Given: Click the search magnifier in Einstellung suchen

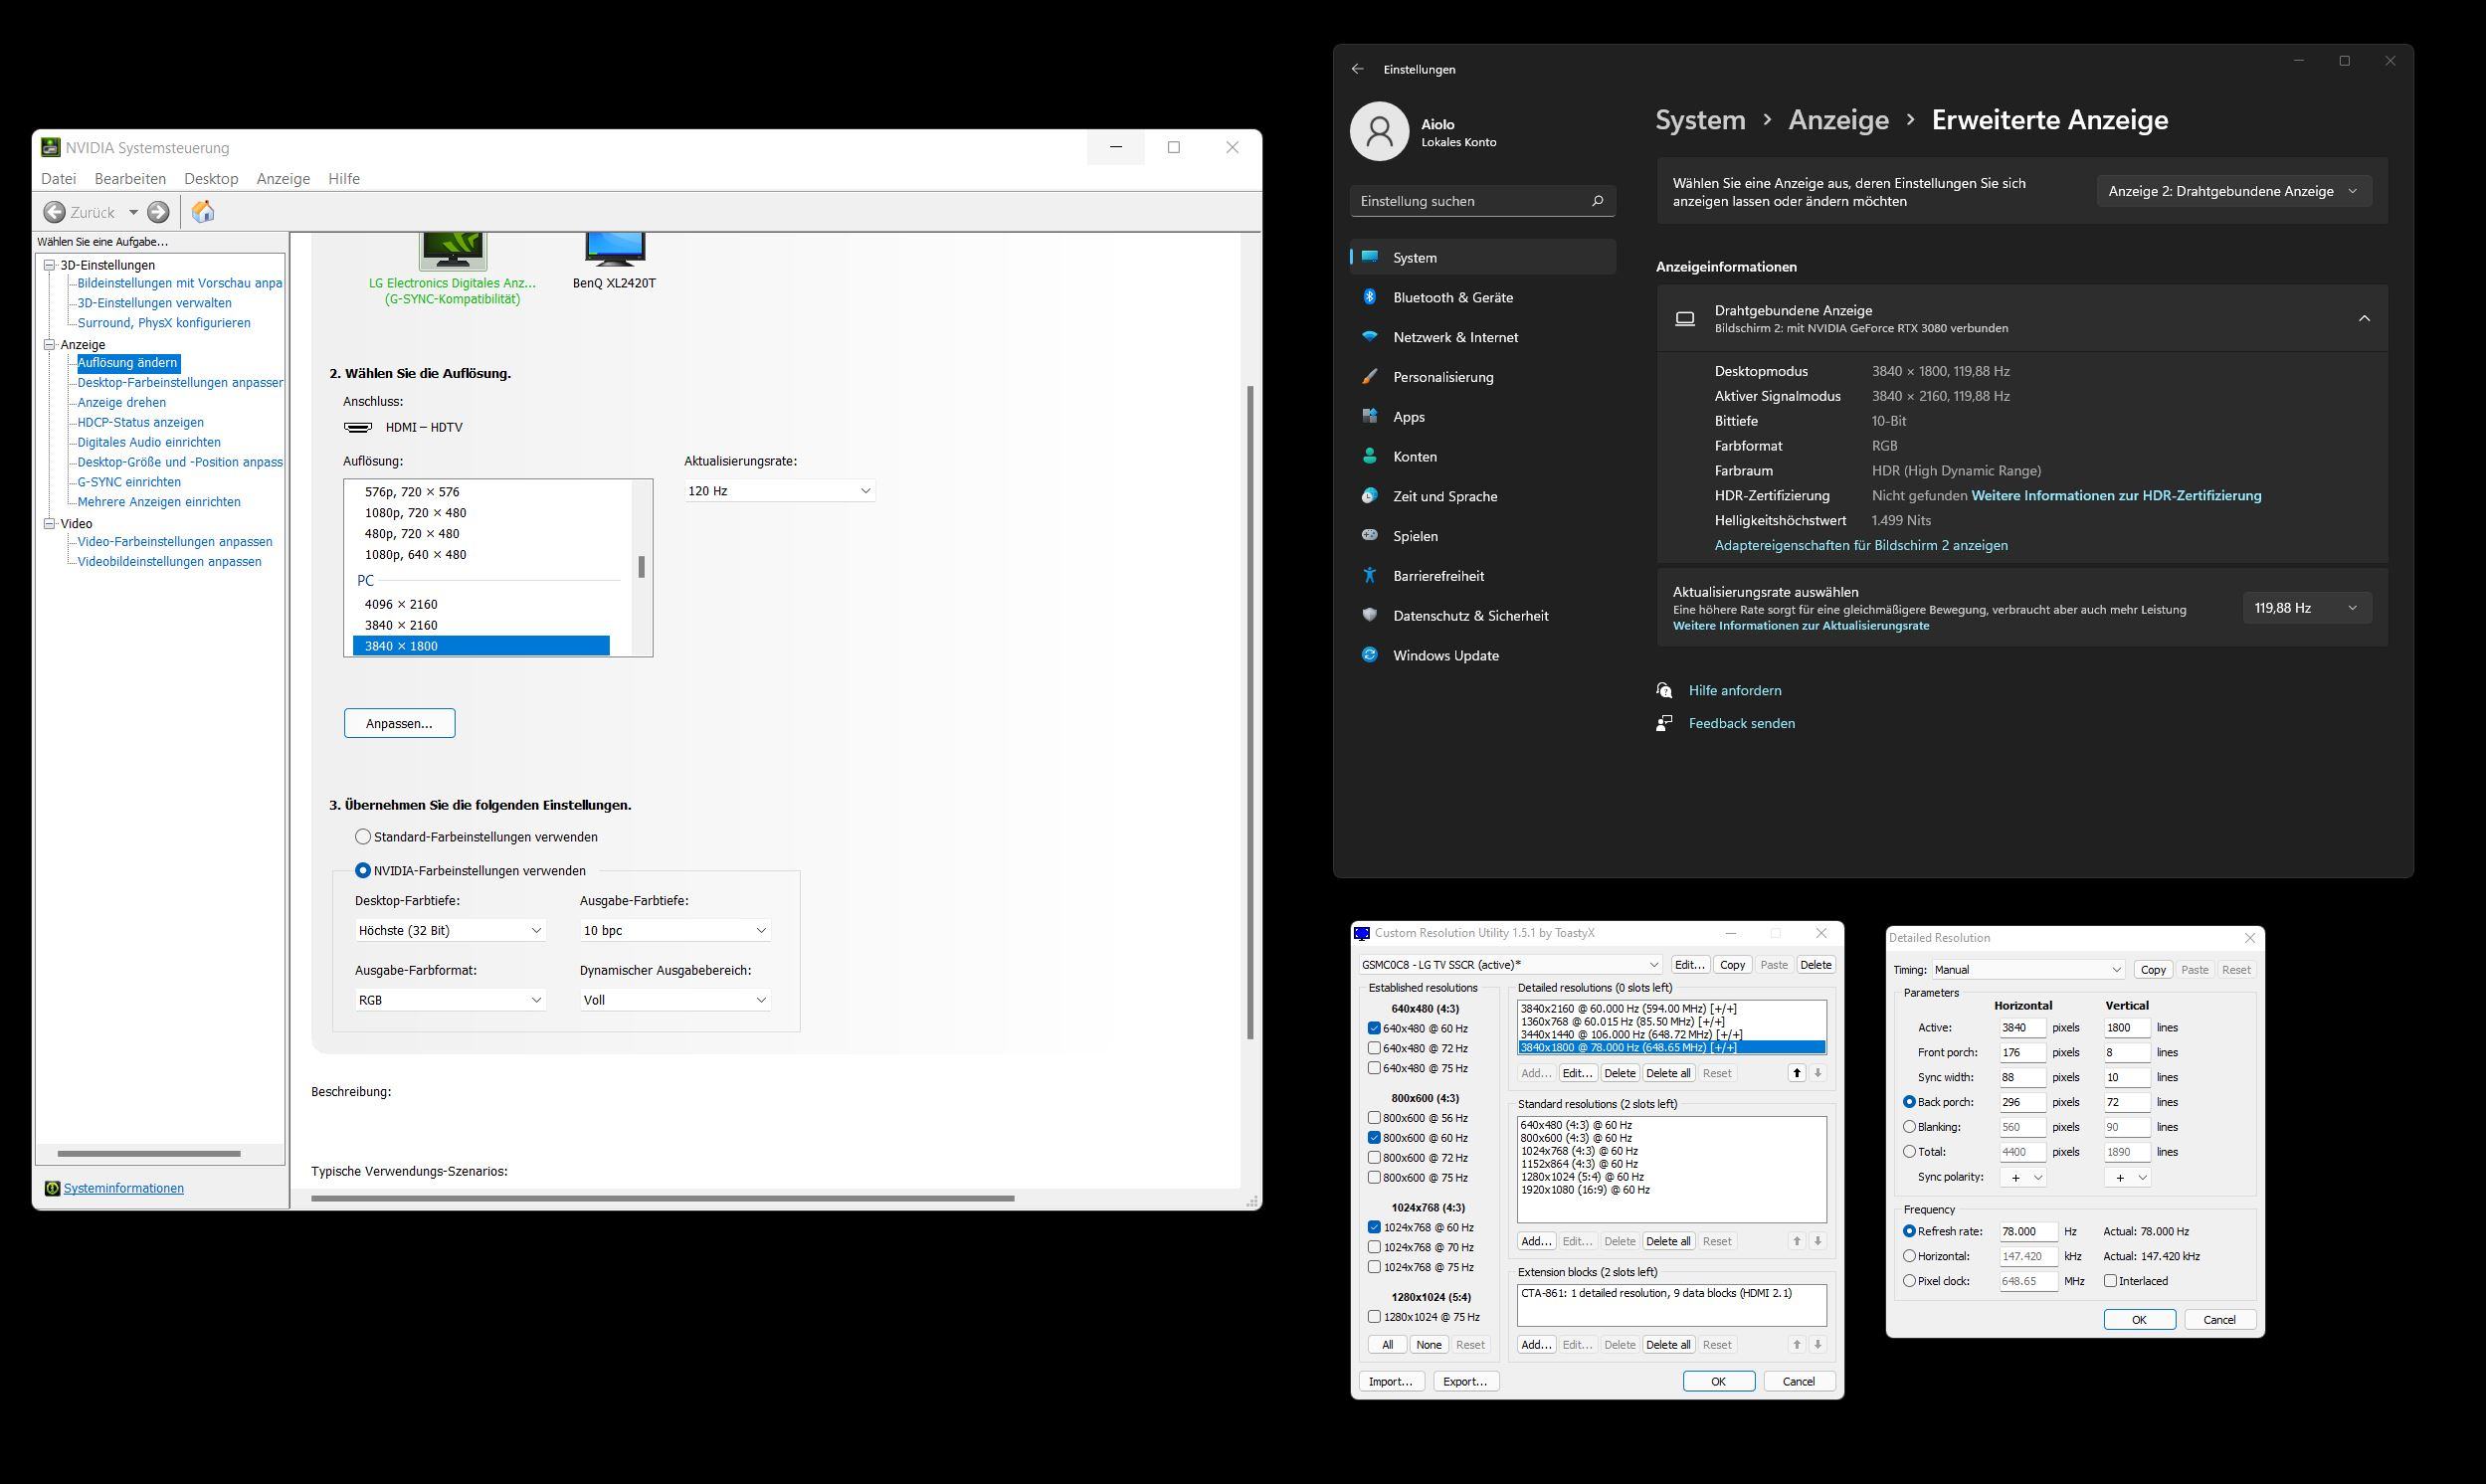Looking at the screenshot, I should pos(1597,201).
